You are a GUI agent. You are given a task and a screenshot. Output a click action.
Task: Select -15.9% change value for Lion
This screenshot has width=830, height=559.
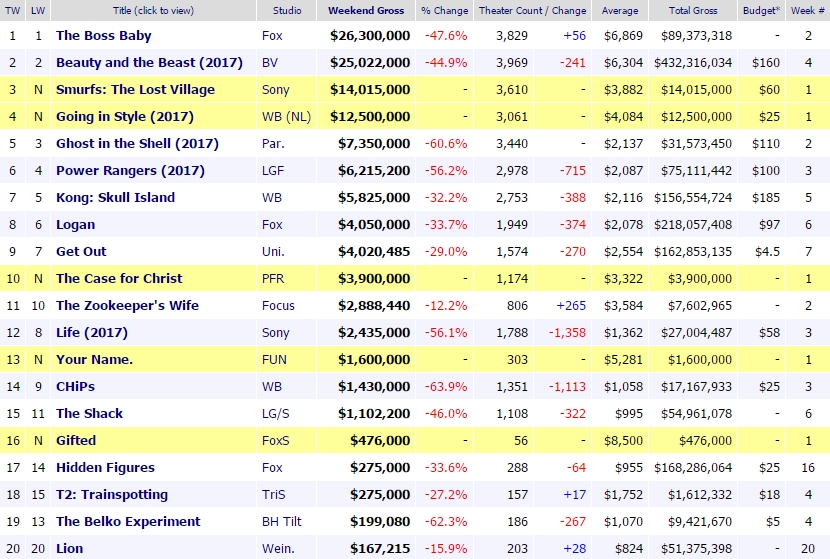[446, 548]
